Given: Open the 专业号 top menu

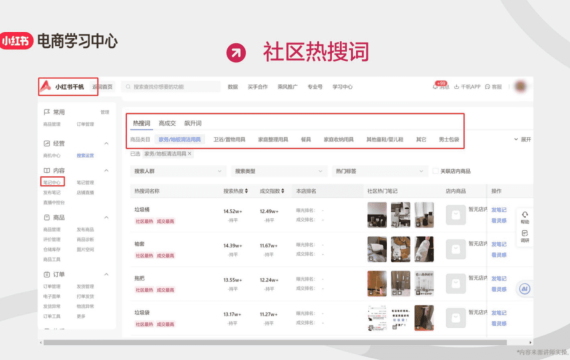Looking at the screenshot, I should pyautogui.click(x=315, y=87).
